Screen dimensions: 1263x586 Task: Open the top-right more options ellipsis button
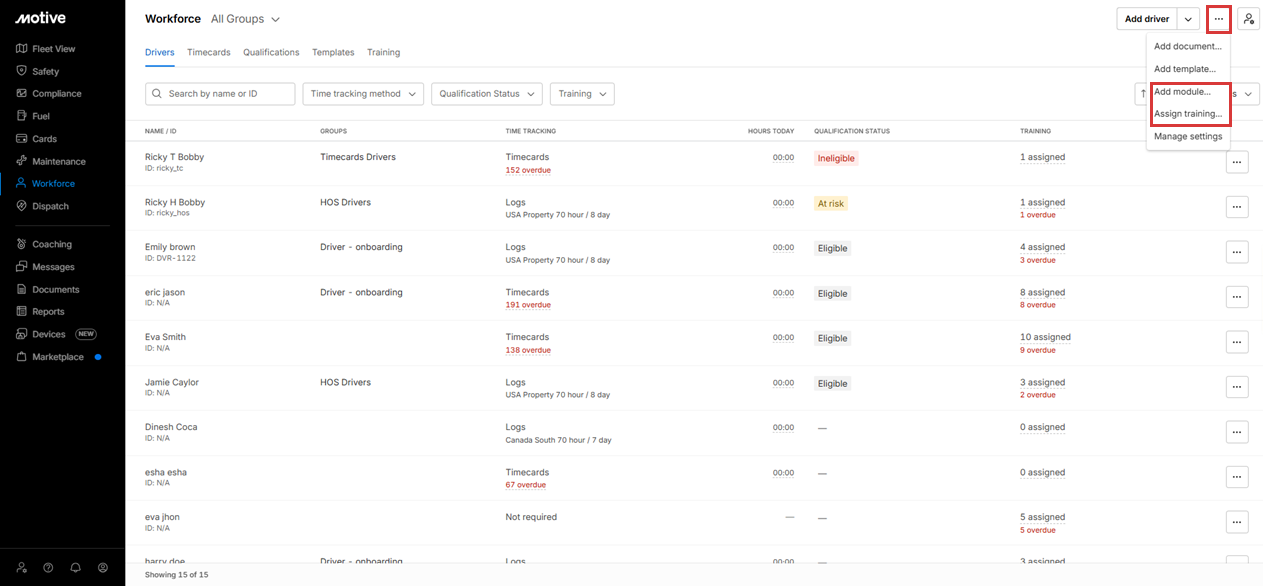1218,19
